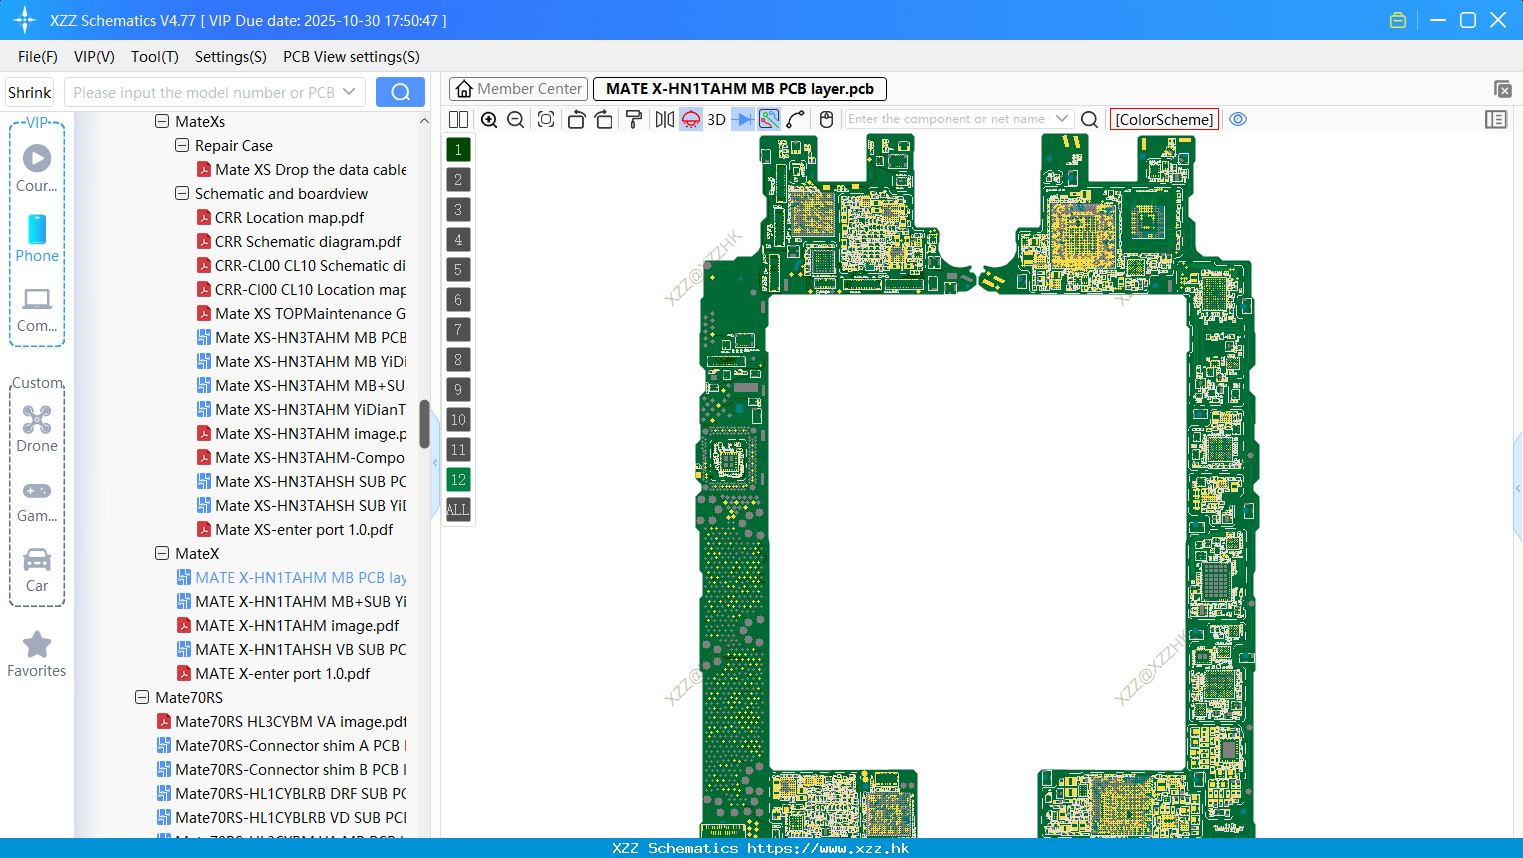The height and width of the screenshot is (858, 1523).
Task: Open MATE X-enter port 1.0.pdf
Action: pos(283,673)
